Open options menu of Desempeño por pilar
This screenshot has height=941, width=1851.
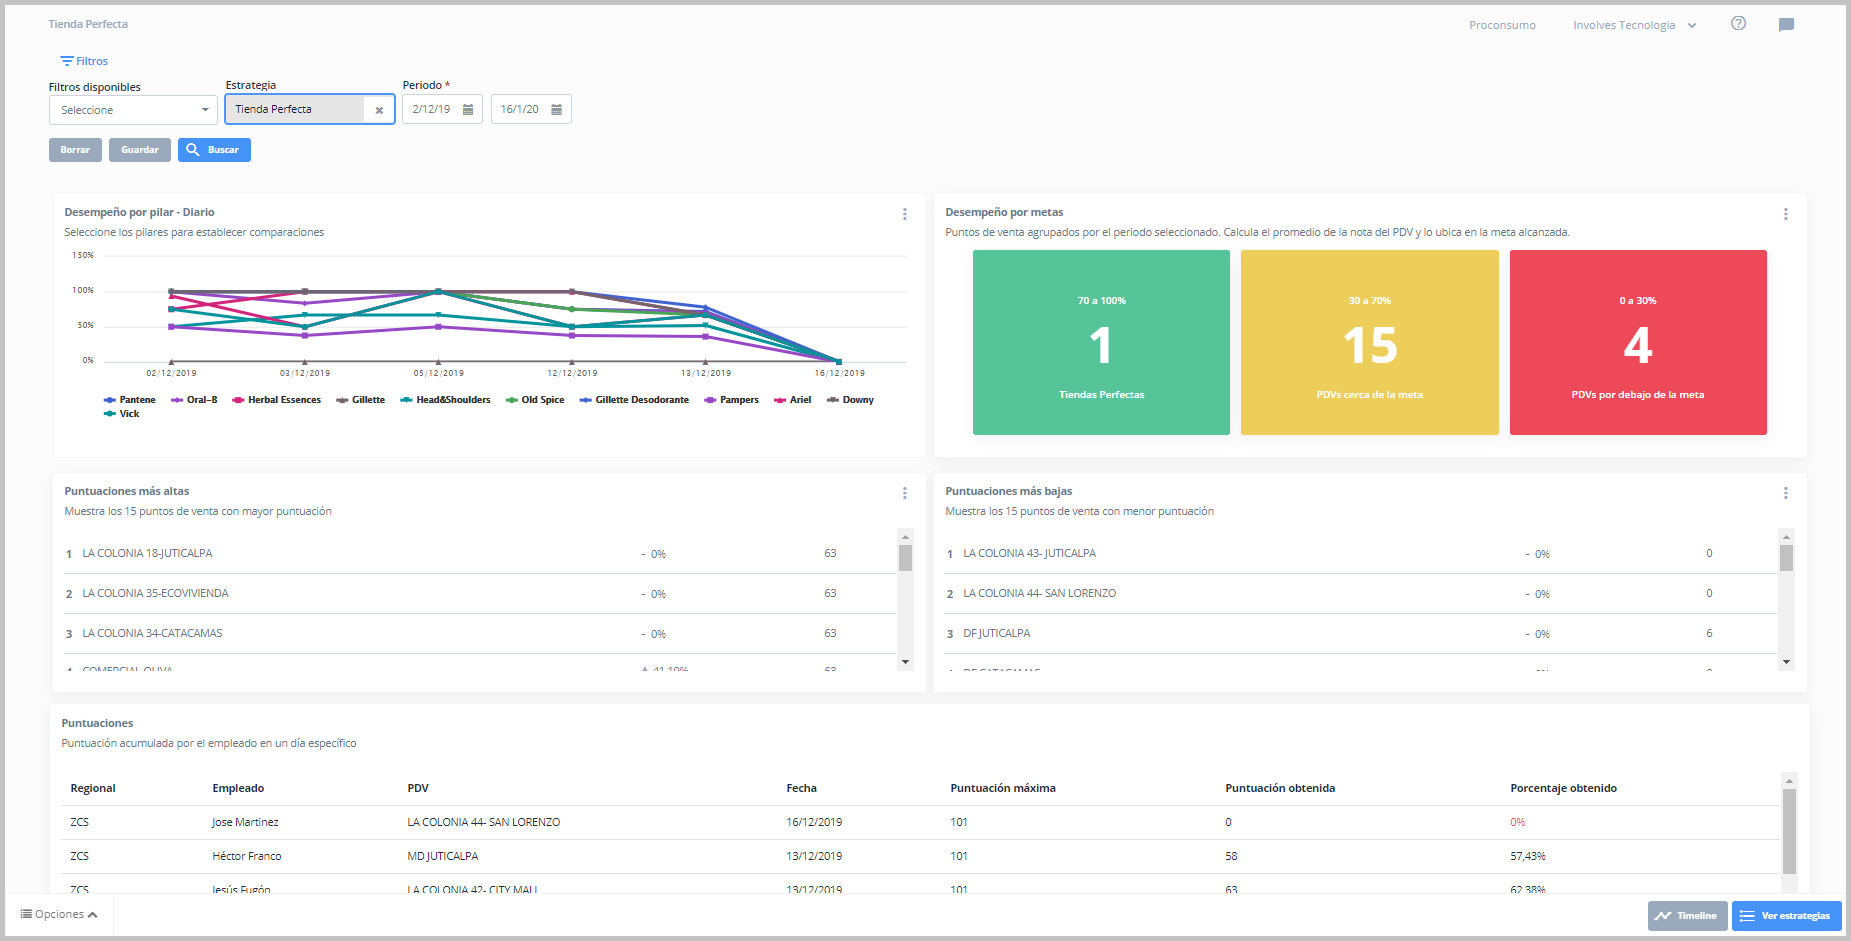tap(904, 214)
